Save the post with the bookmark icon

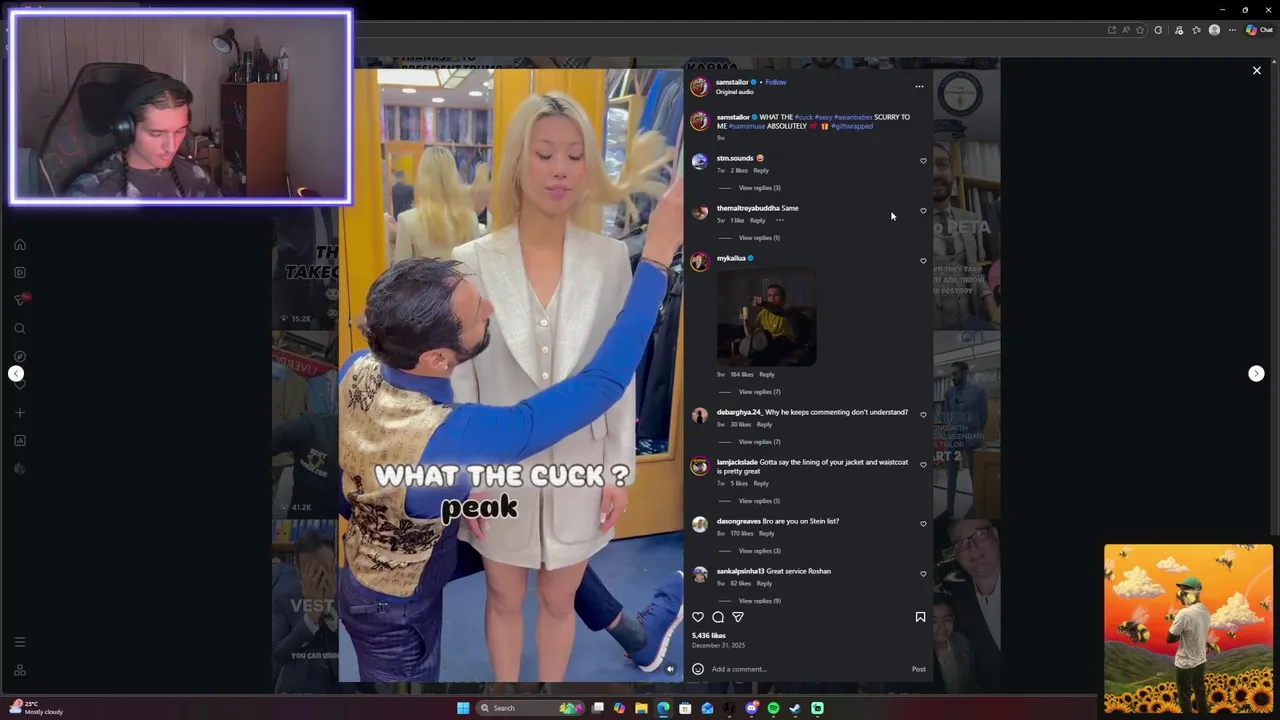[920, 617]
